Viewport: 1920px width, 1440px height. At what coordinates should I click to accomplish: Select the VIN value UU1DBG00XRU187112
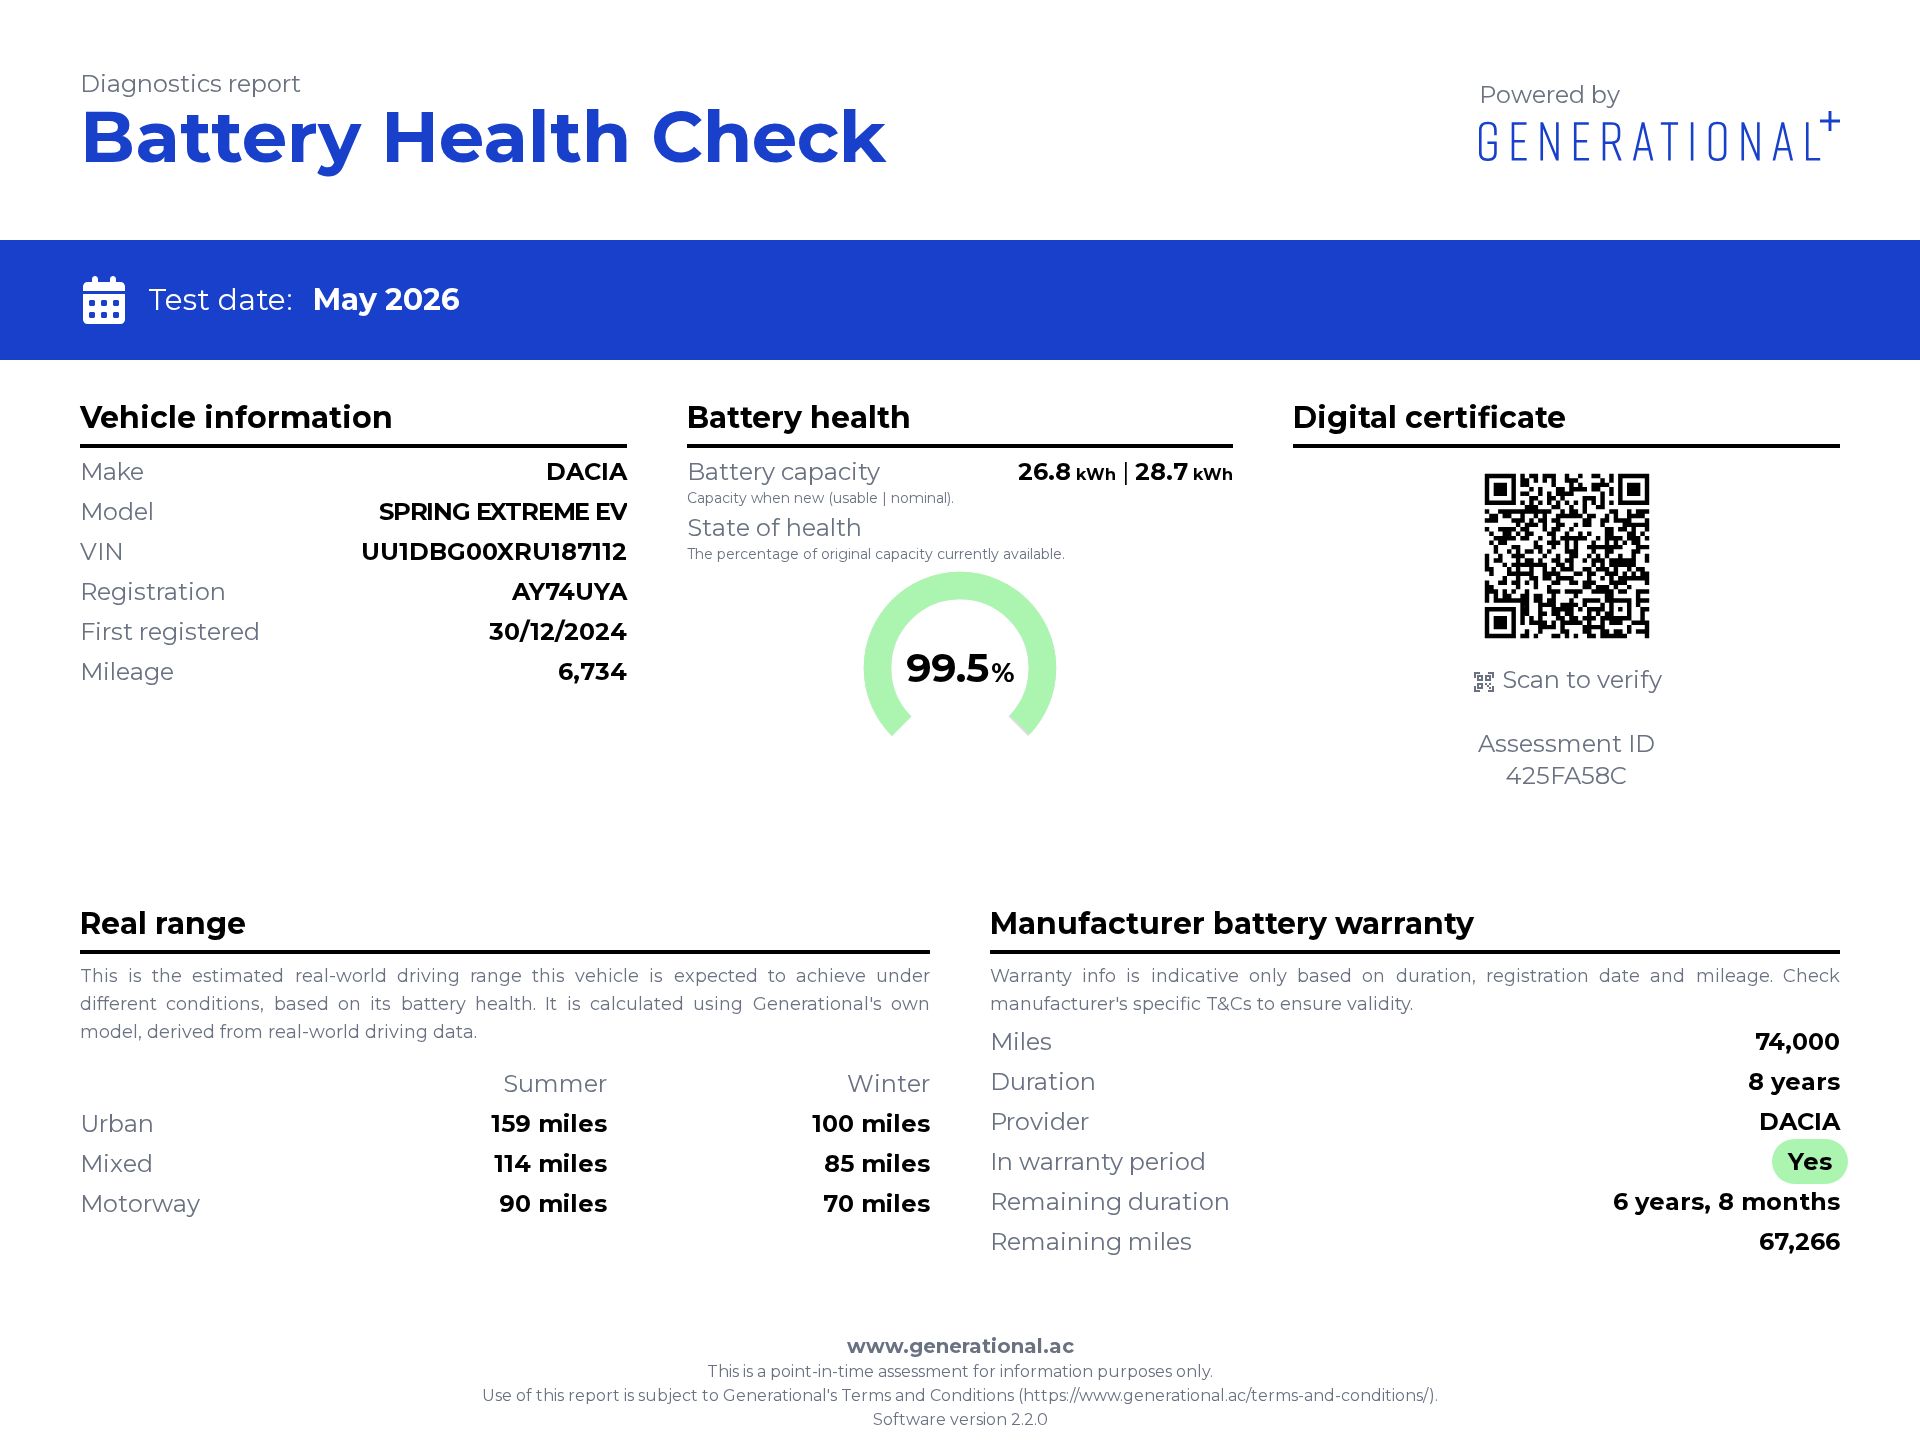(494, 552)
